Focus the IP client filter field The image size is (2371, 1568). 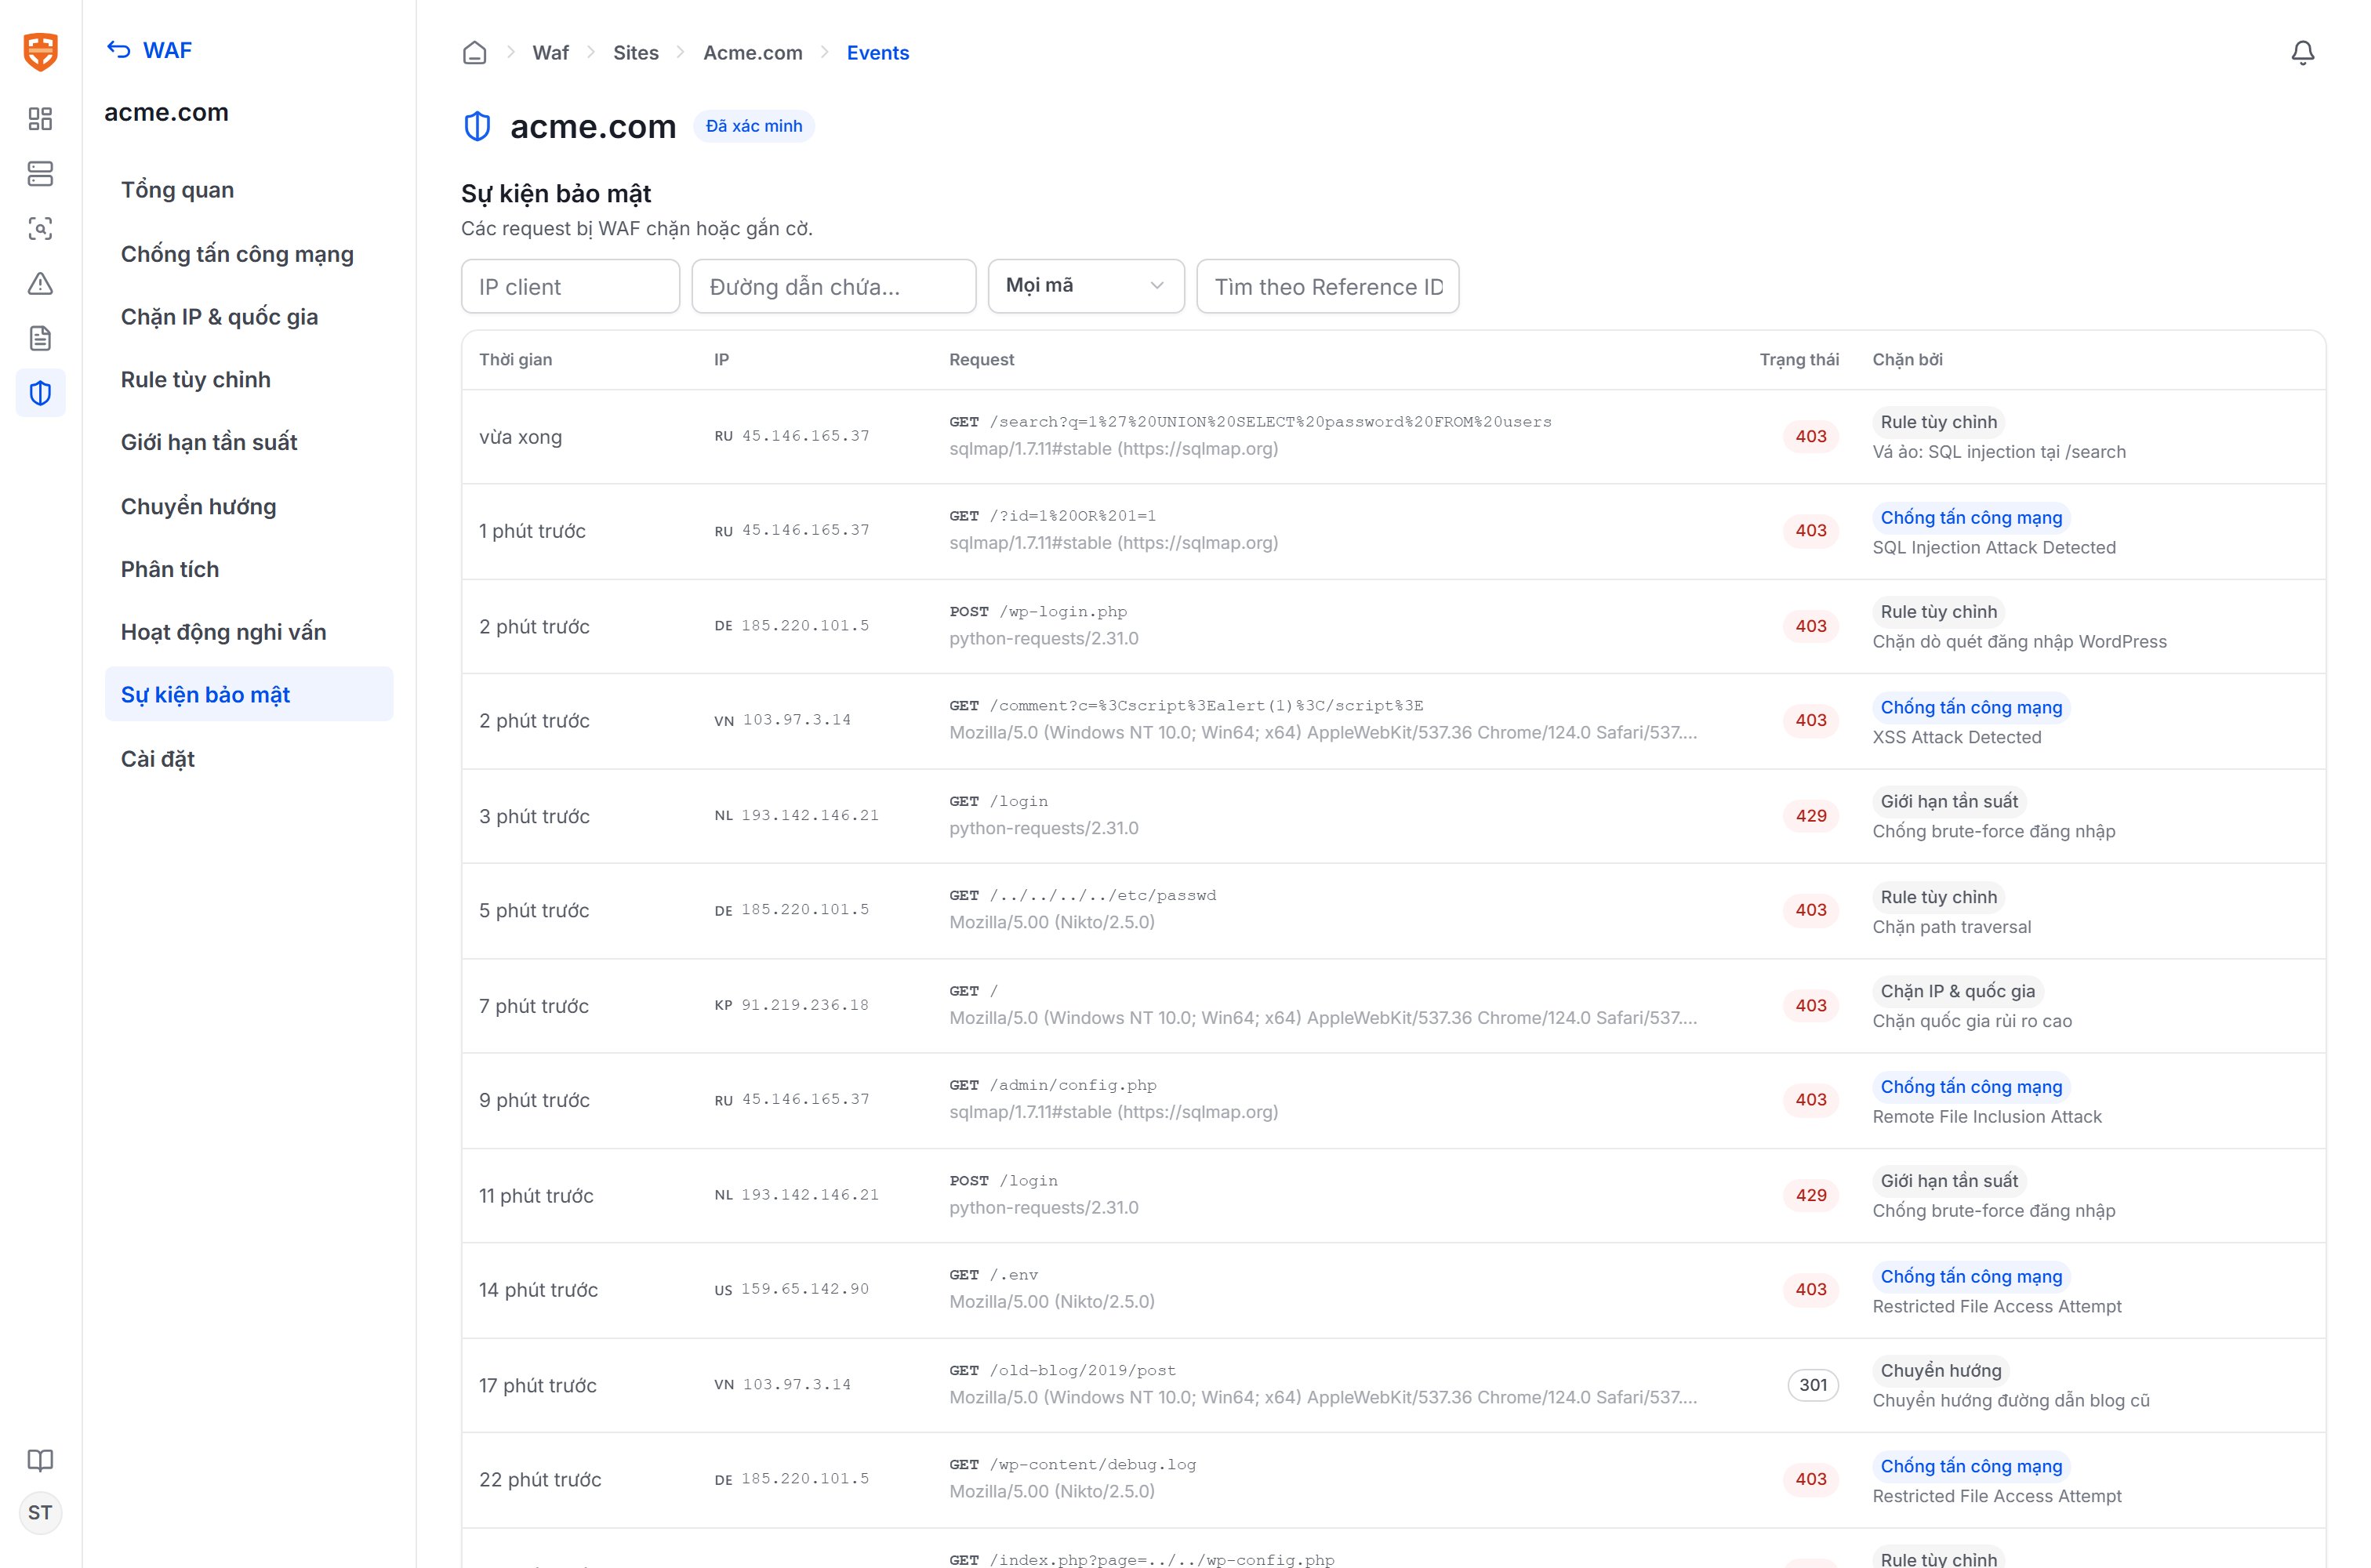point(570,286)
